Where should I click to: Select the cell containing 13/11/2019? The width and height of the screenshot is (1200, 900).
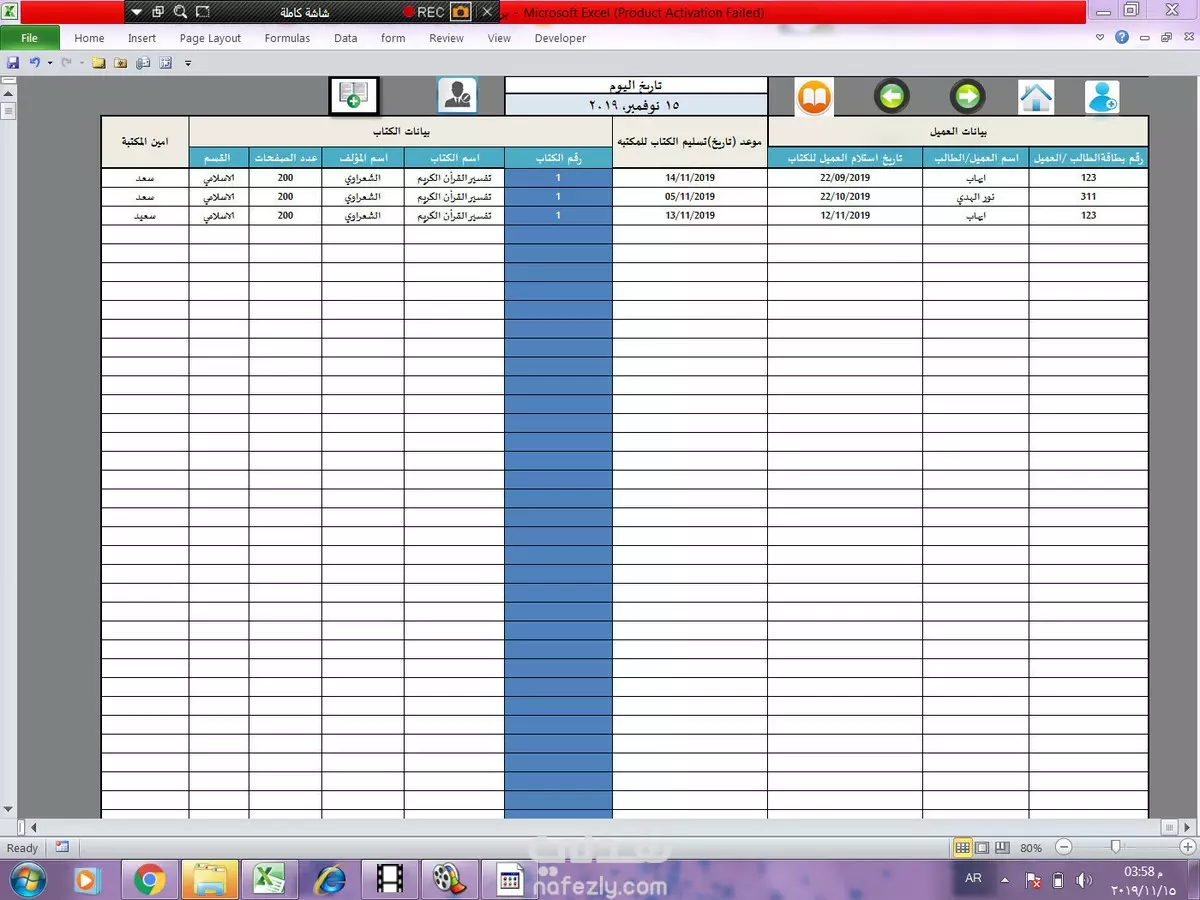pyautogui.click(x=690, y=215)
